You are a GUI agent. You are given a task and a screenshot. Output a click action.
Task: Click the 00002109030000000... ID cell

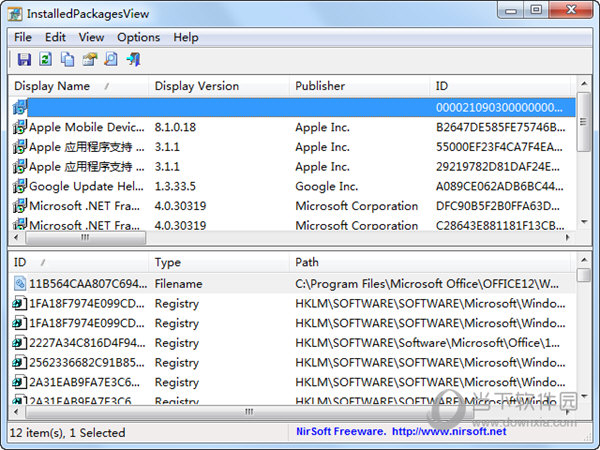coord(499,108)
